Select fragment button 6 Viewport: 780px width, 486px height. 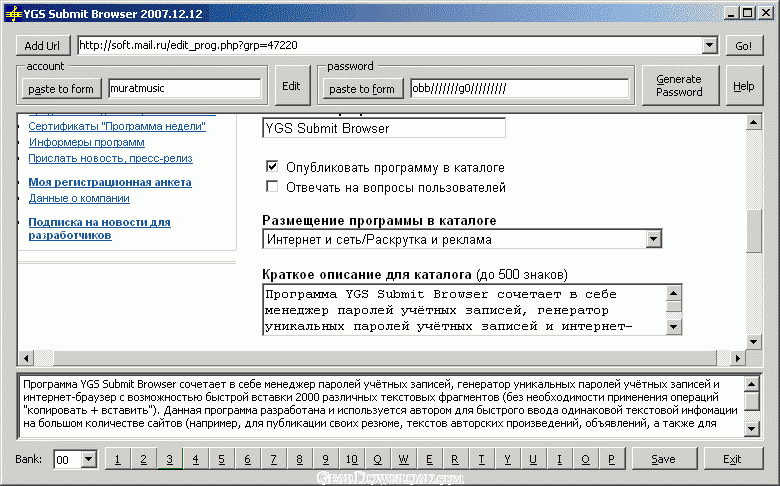pos(247,459)
